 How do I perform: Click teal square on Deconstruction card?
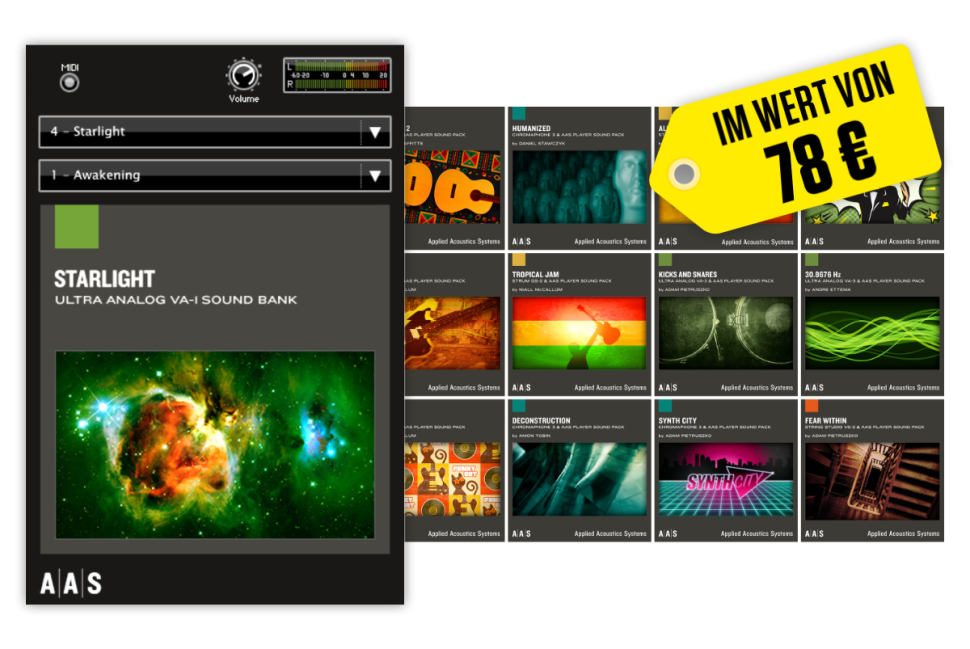coord(519,406)
